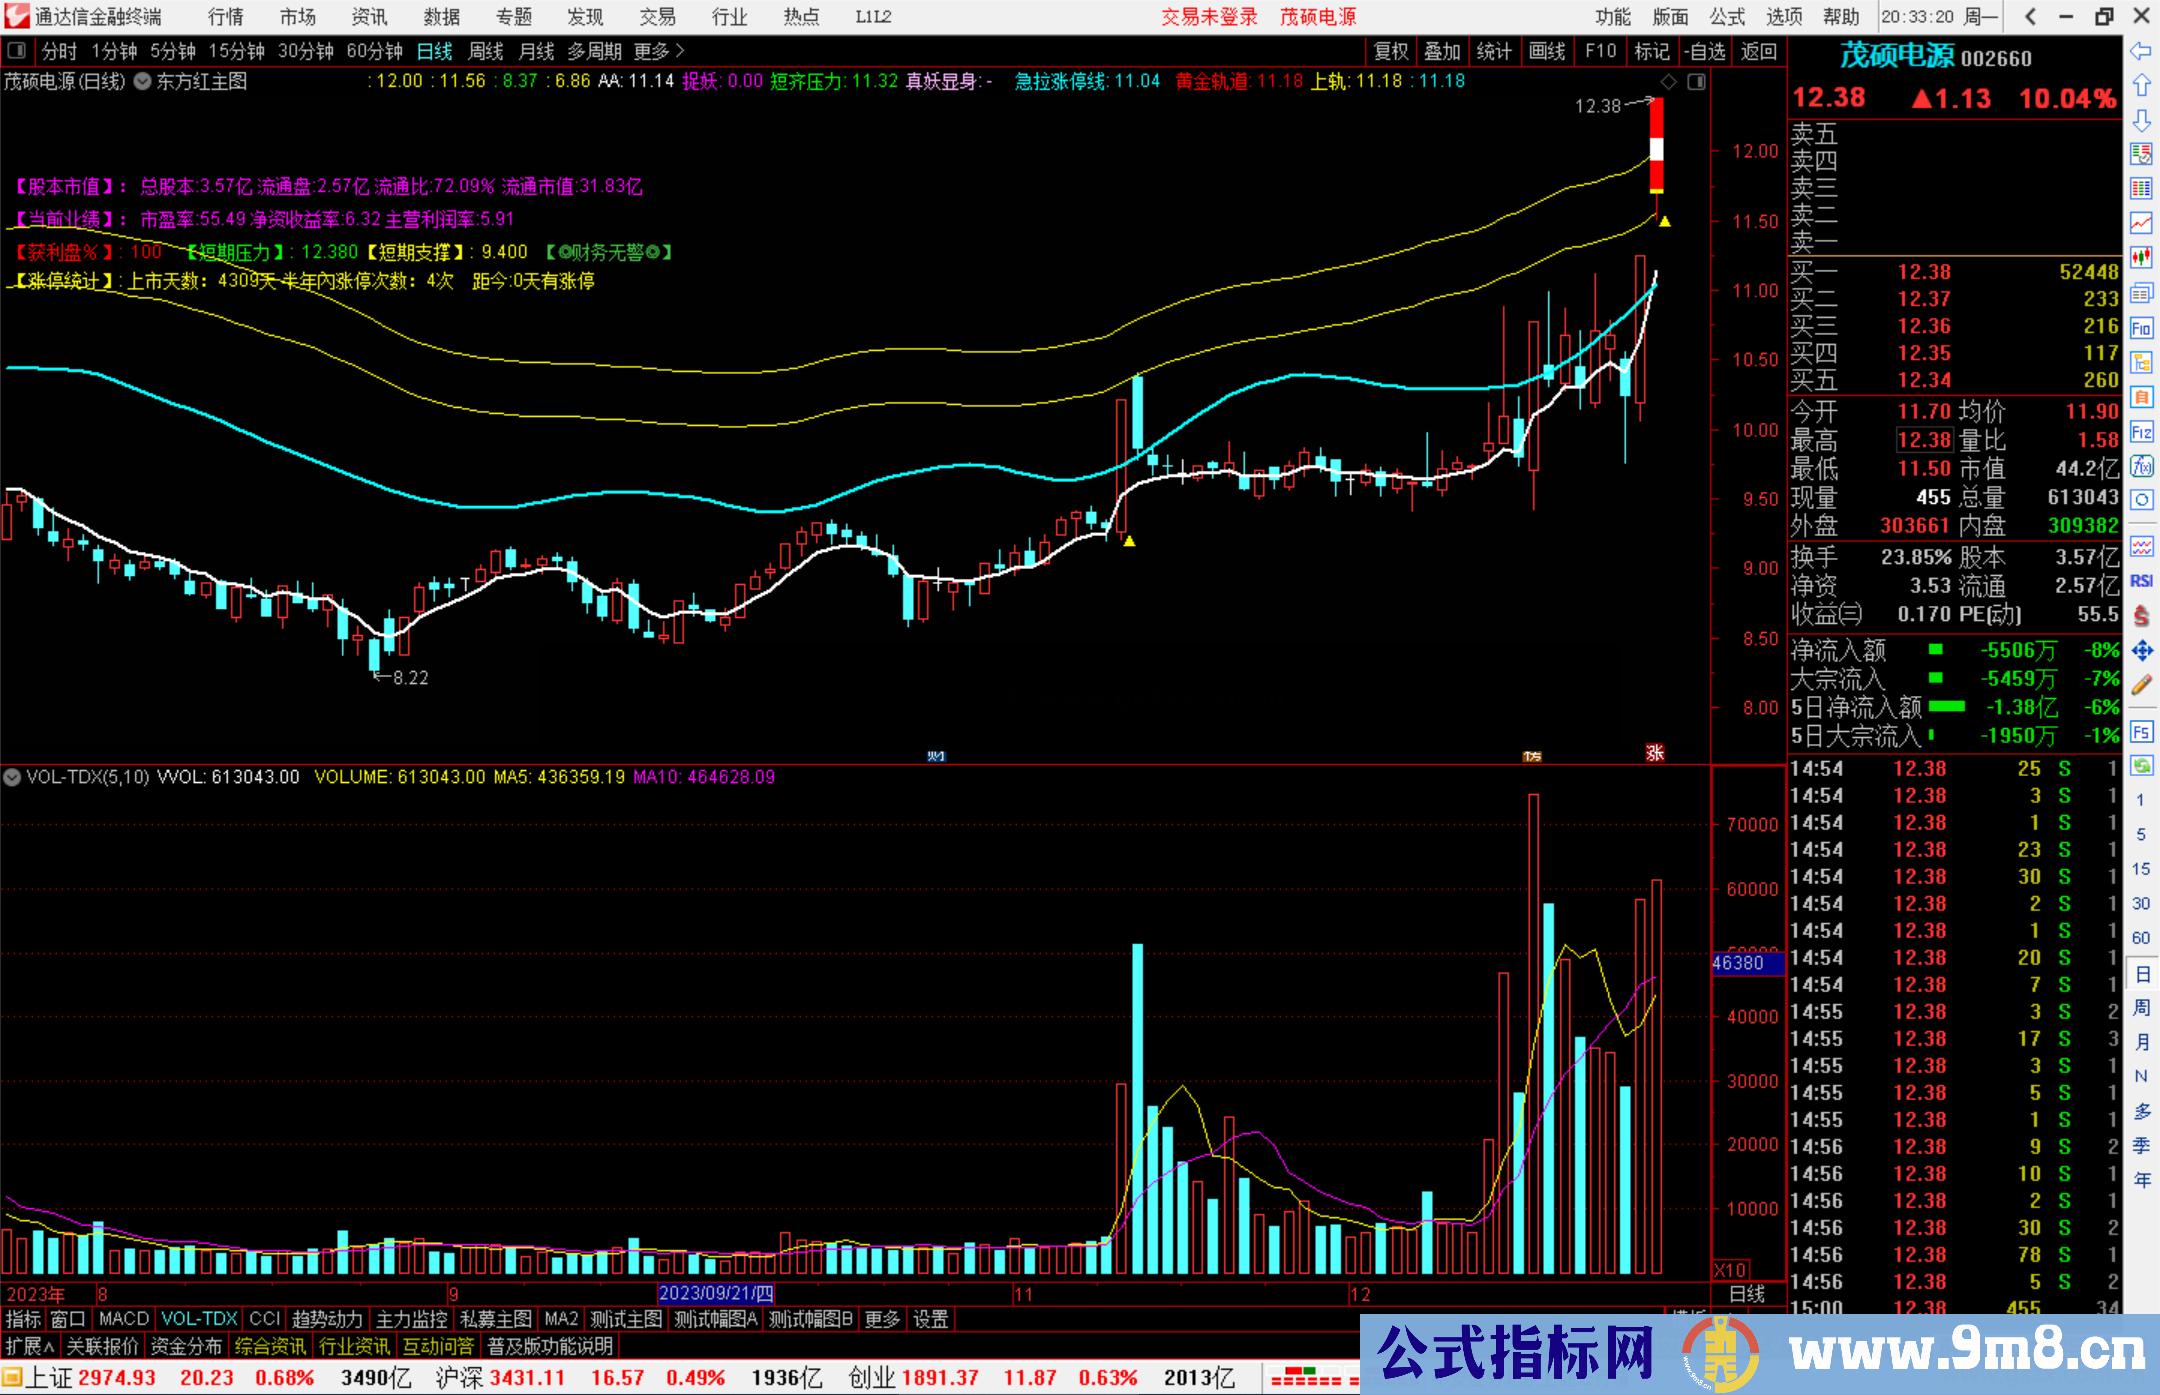
Task: Switch to the MACD indicator tab
Action: pos(124,1319)
